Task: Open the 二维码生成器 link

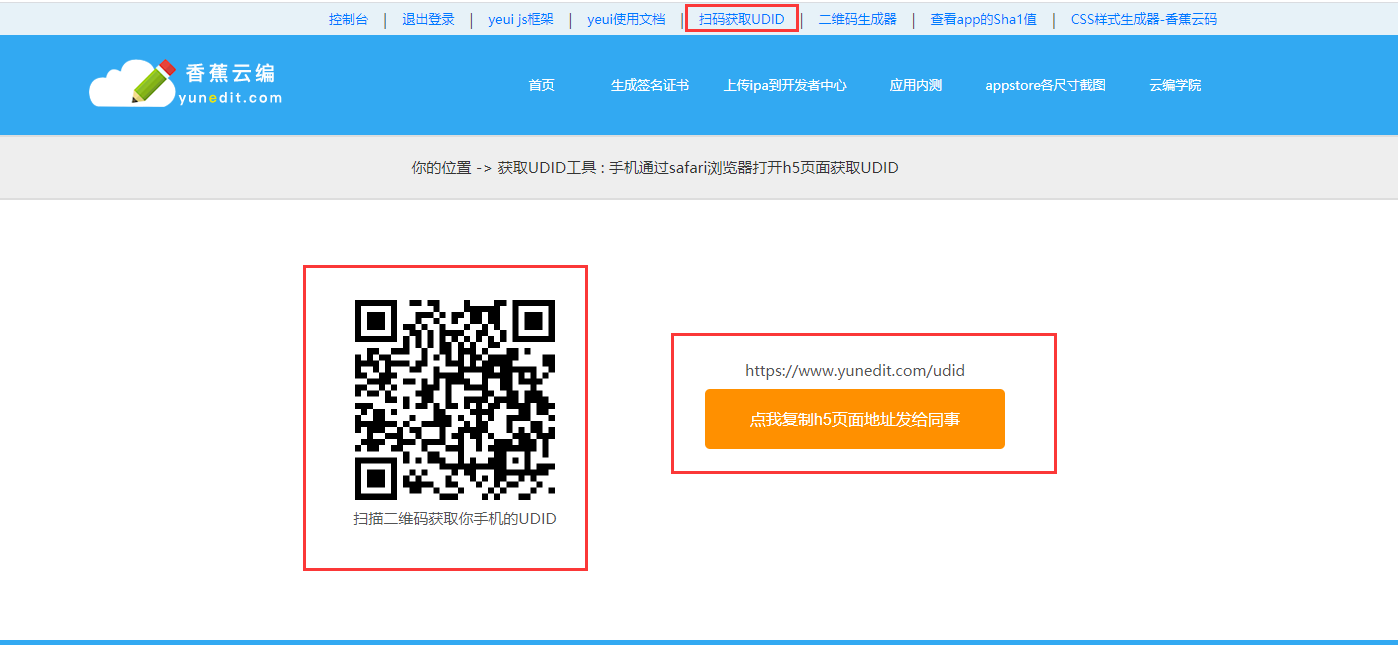Action: click(x=857, y=19)
